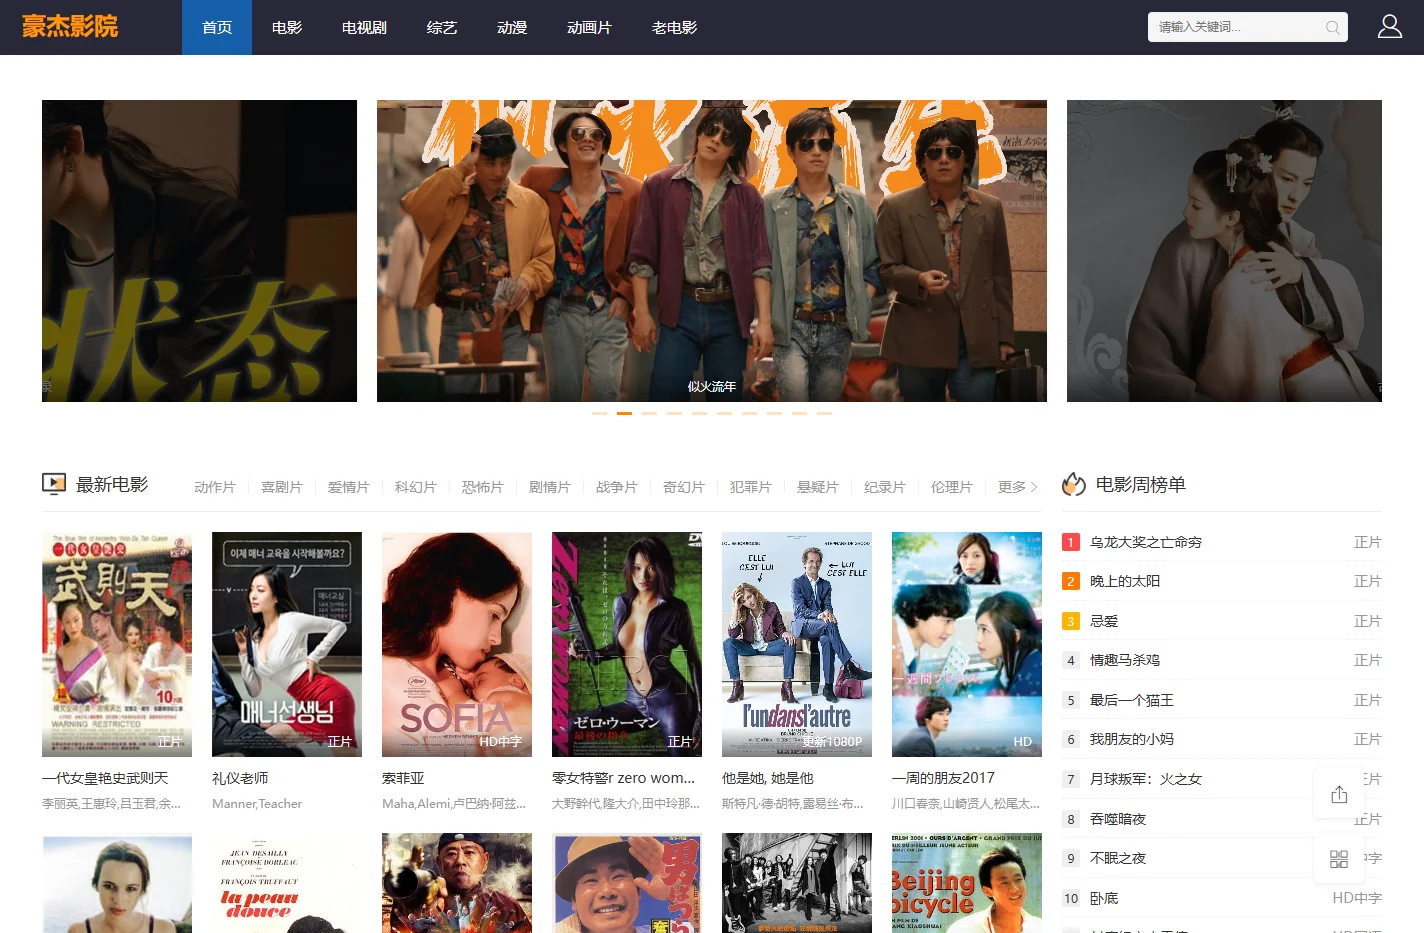Filter by 爱情片 category

[x=349, y=487]
